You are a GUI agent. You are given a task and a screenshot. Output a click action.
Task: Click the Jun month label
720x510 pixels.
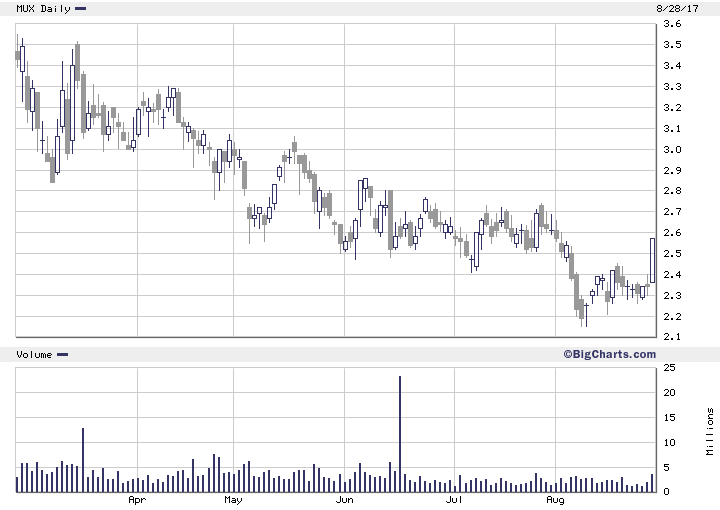[344, 500]
